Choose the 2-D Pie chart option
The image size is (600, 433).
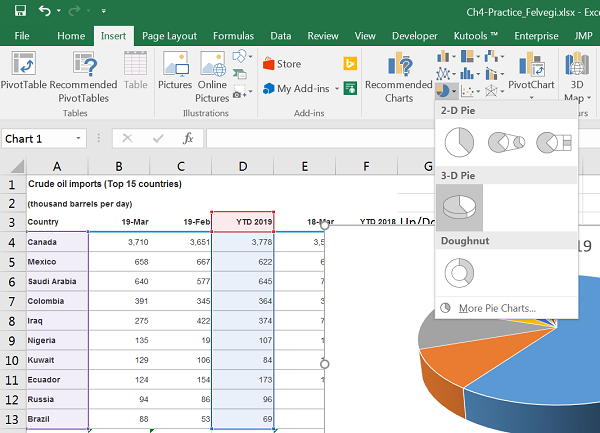click(x=459, y=142)
